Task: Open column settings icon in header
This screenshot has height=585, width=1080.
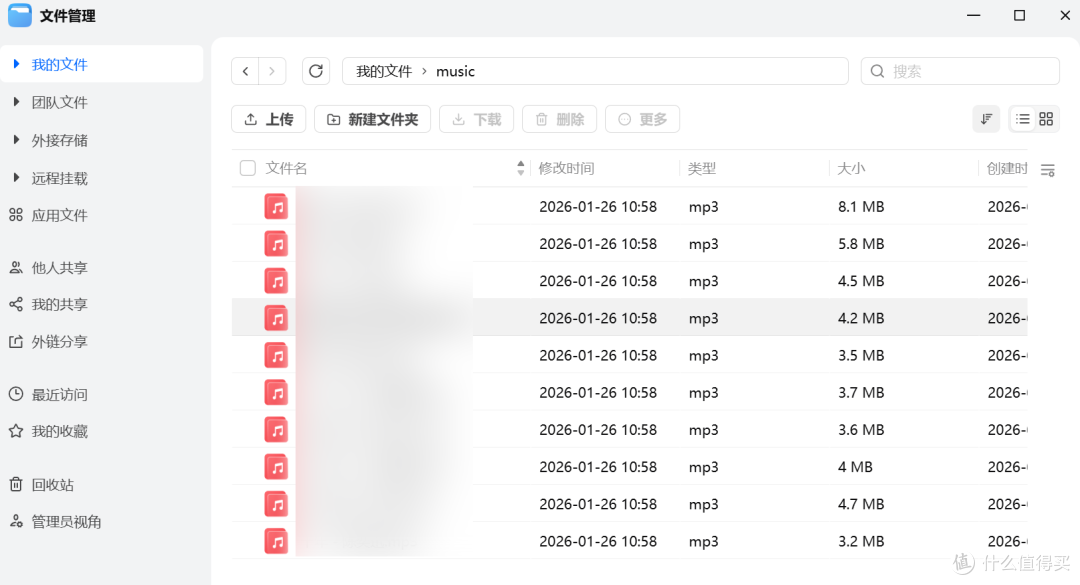Action: tap(1048, 170)
